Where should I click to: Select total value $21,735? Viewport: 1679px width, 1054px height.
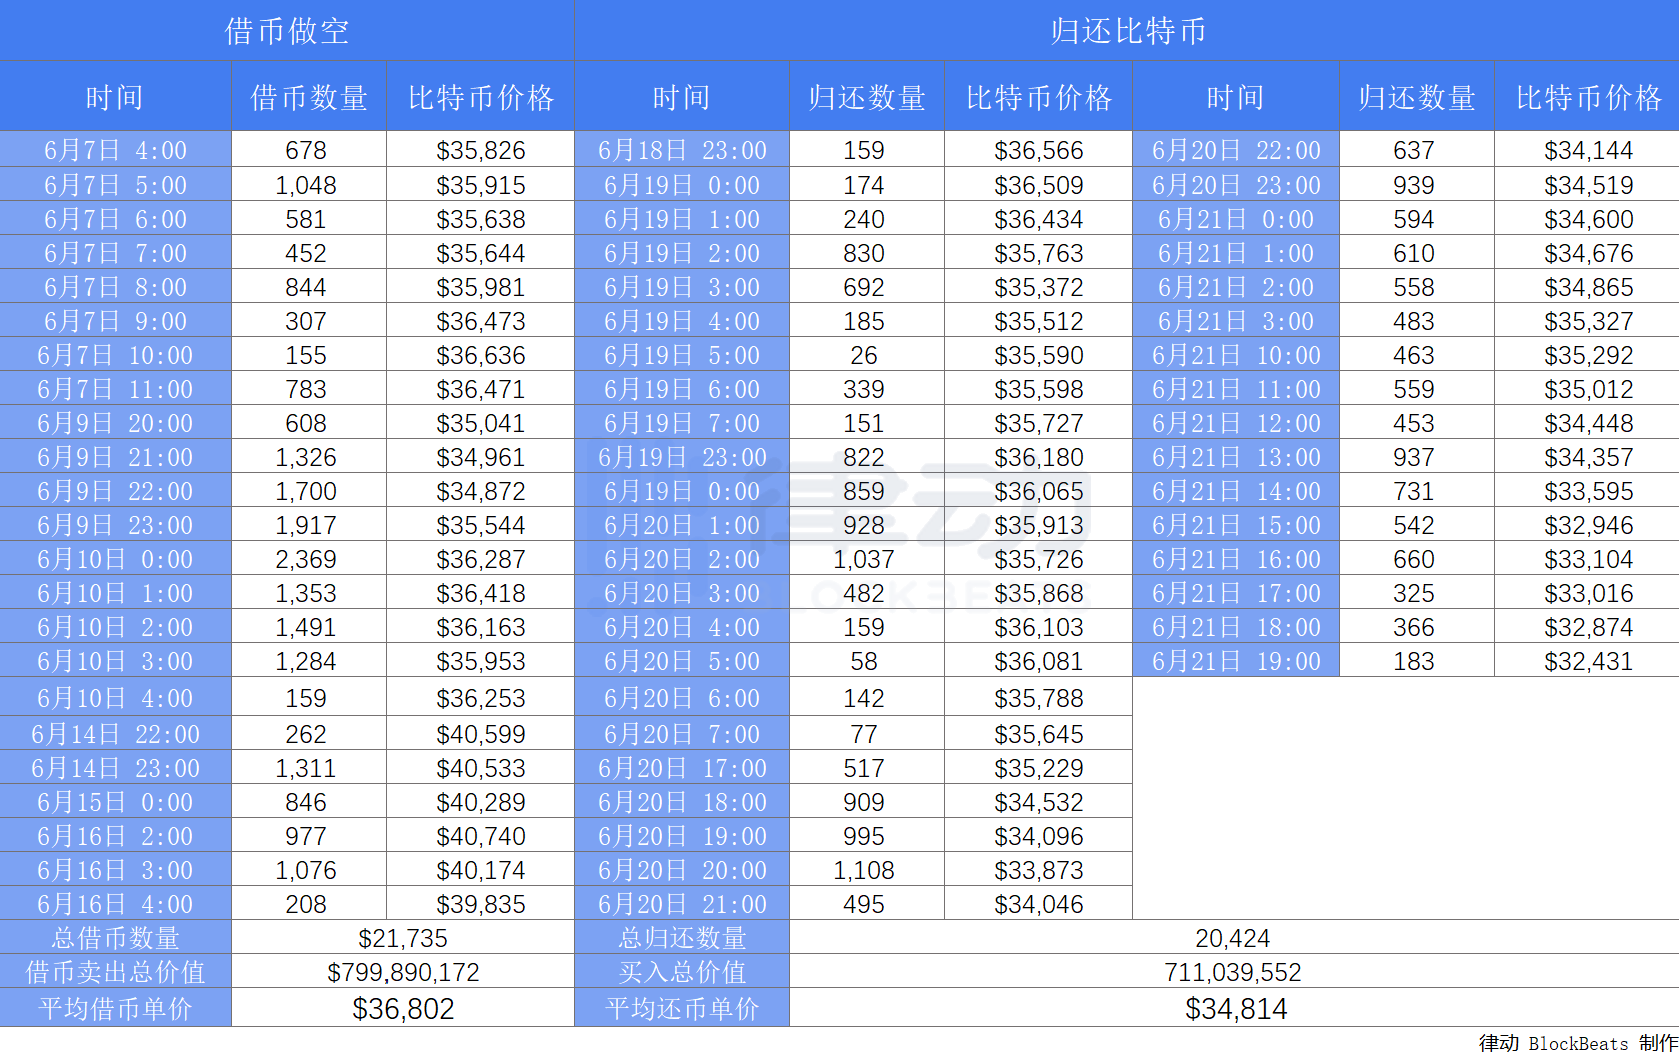coord(403,938)
